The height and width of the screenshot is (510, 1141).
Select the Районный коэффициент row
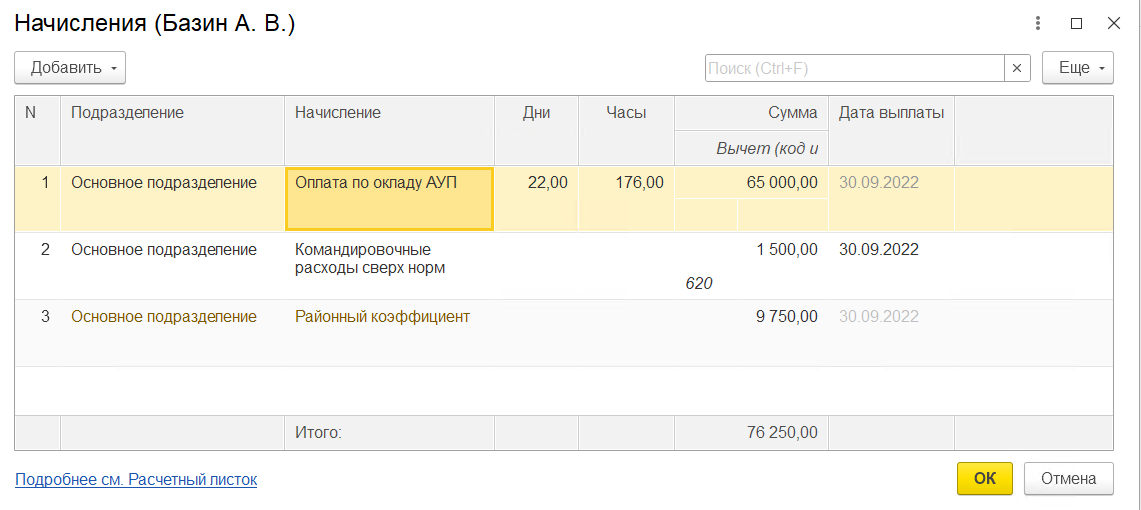coord(382,317)
